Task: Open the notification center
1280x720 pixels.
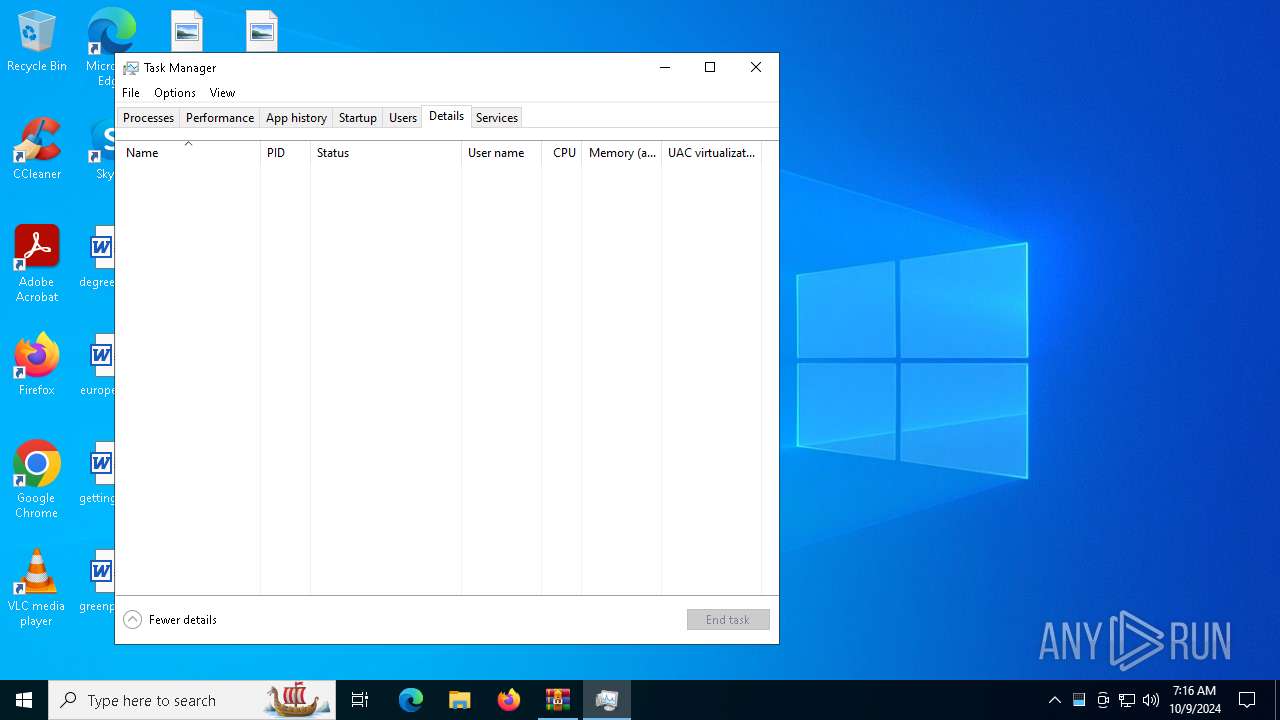Action: (1247, 700)
